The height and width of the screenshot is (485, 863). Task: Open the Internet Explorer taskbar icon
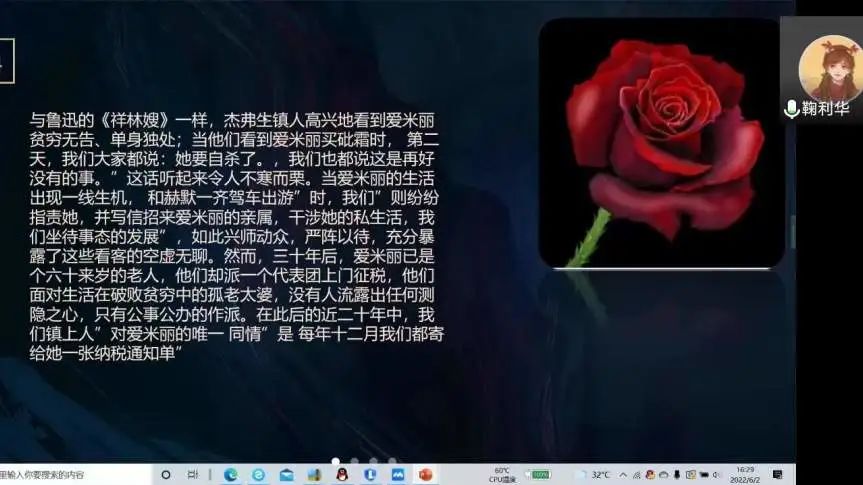coord(259,474)
